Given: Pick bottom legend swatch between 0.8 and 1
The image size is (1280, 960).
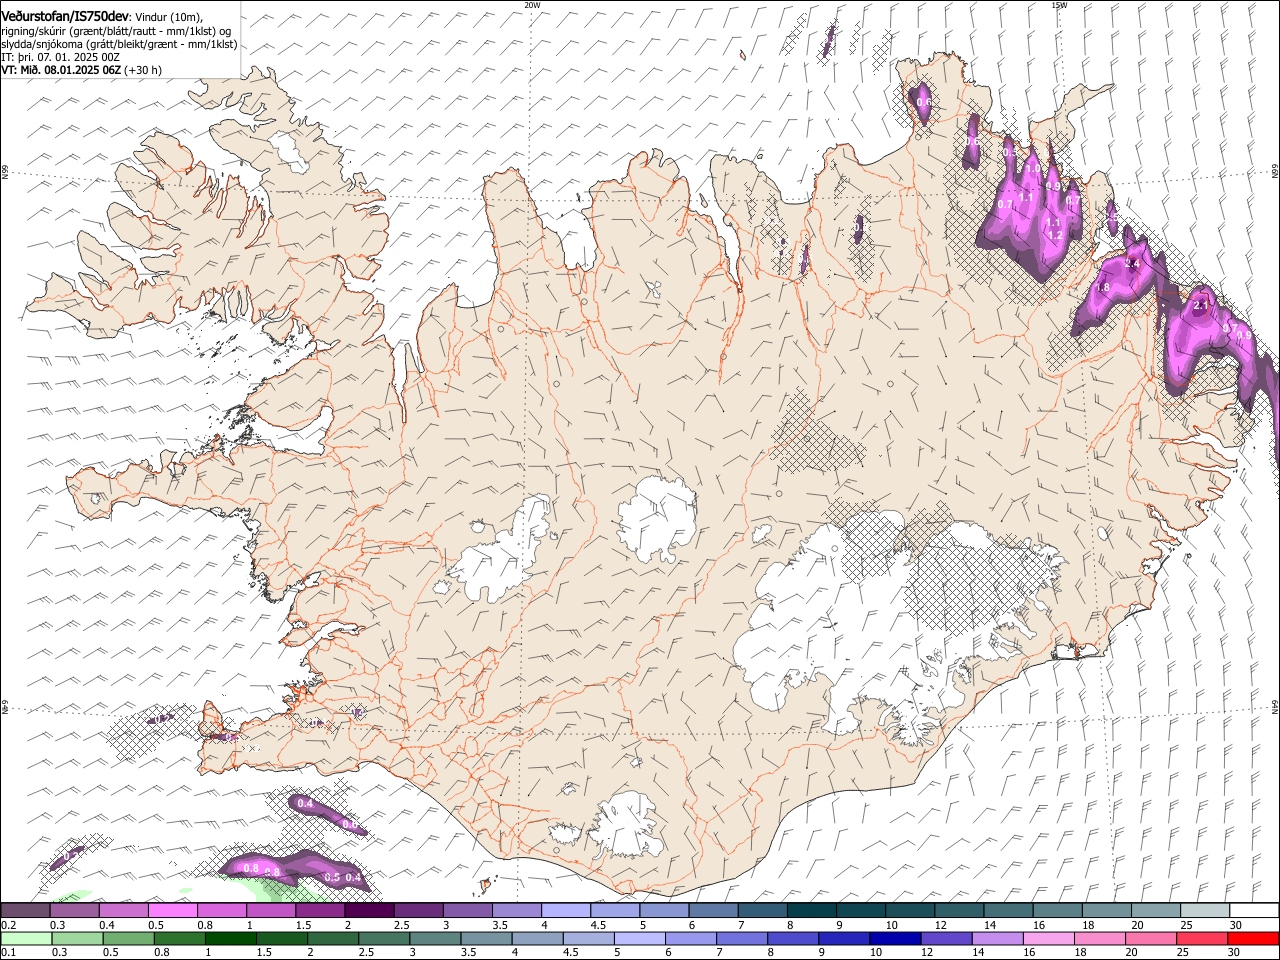Looking at the screenshot, I should tap(178, 939).
